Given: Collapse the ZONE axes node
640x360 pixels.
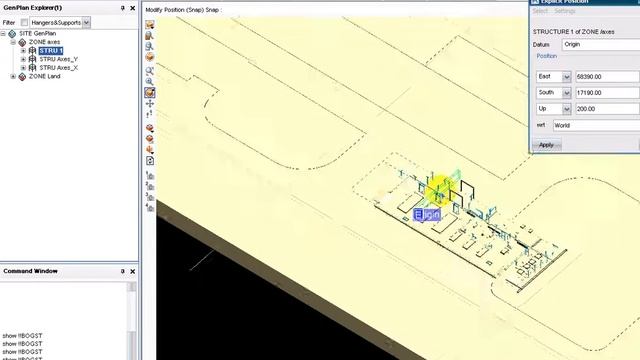Looking at the screenshot, I should [x=13, y=42].
